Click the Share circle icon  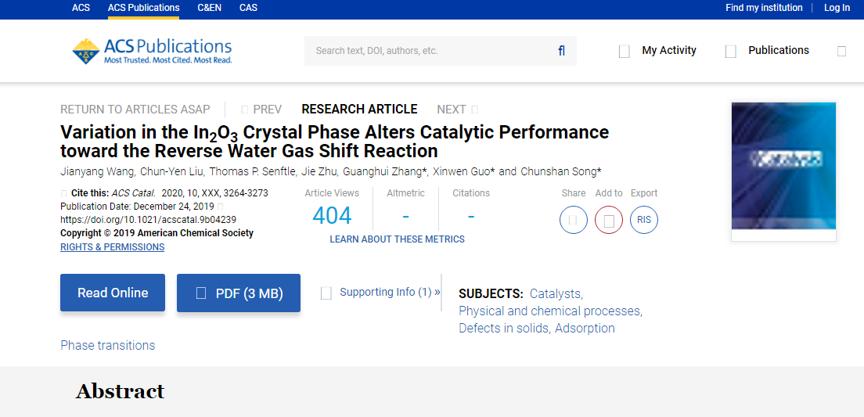(x=573, y=219)
